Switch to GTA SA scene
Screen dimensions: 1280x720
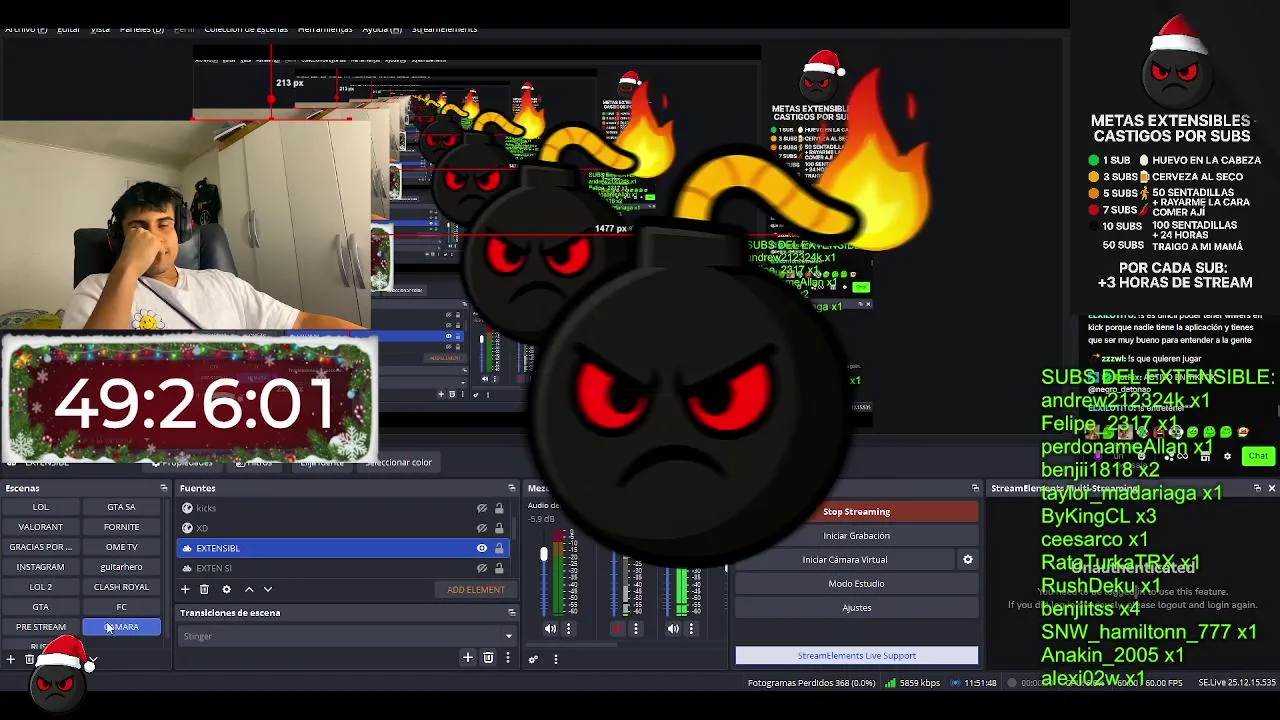point(121,507)
